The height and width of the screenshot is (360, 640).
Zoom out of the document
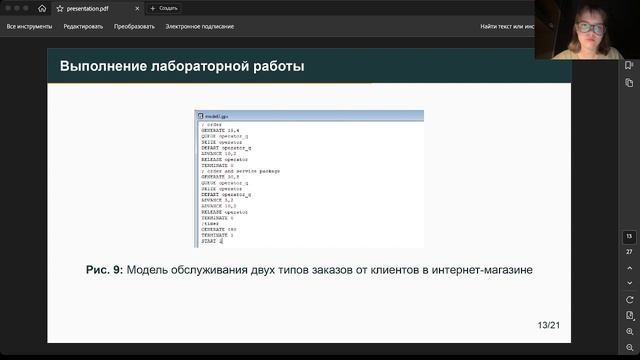coord(629,347)
